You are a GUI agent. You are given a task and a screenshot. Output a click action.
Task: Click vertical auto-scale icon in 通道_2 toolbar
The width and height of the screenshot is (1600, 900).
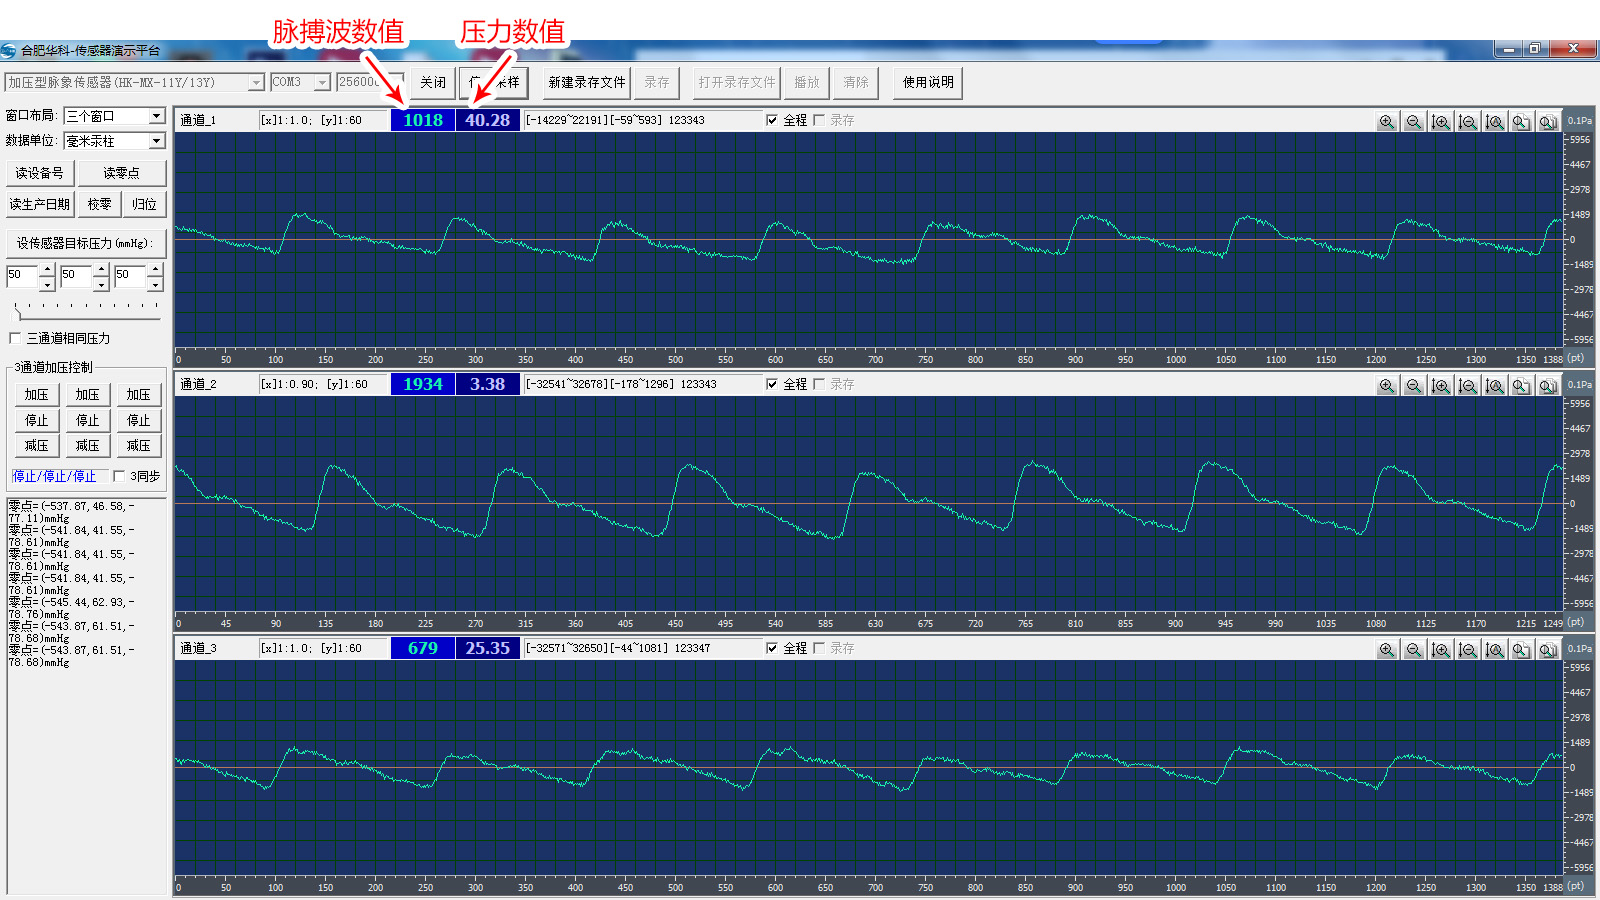pyautogui.click(x=1494, y=385)
